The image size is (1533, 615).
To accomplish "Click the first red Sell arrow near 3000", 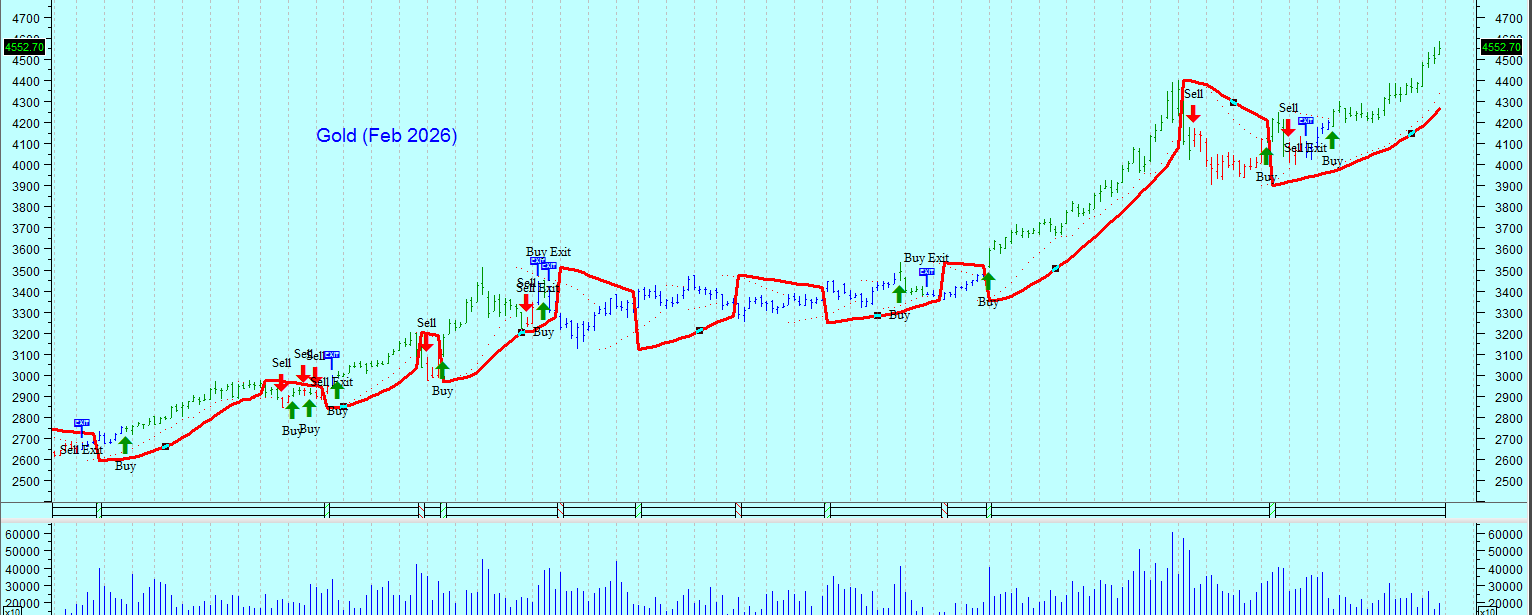I will pyautogui.click(x=281, y=381).
